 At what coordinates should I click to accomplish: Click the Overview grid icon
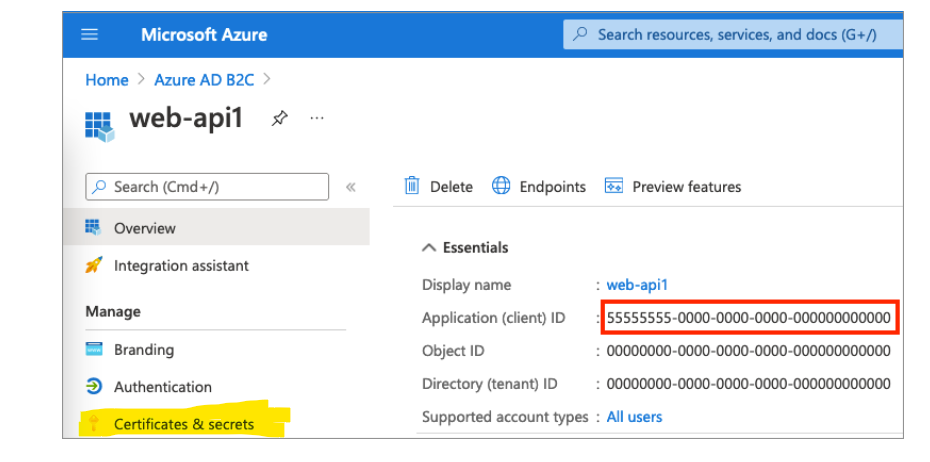[x=93, y=227]
